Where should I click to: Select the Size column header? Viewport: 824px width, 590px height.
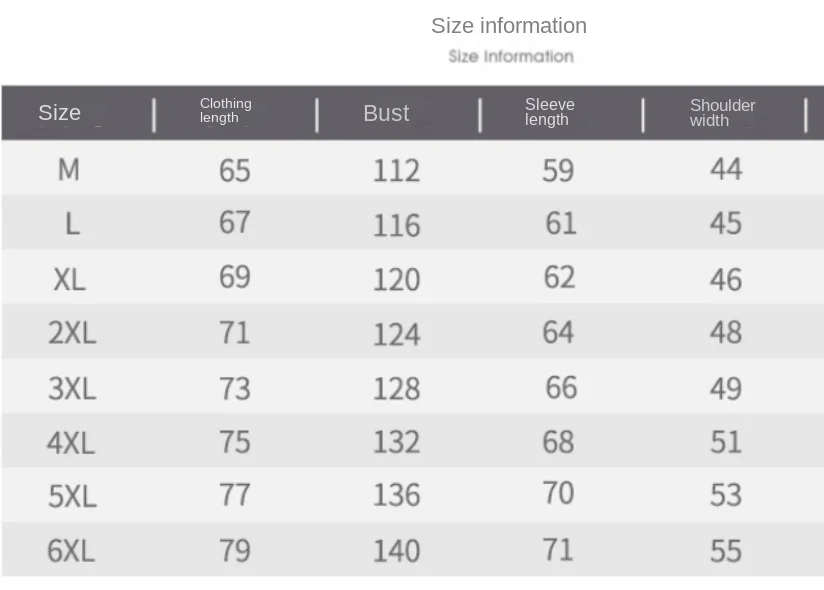[x=59, y=112]
